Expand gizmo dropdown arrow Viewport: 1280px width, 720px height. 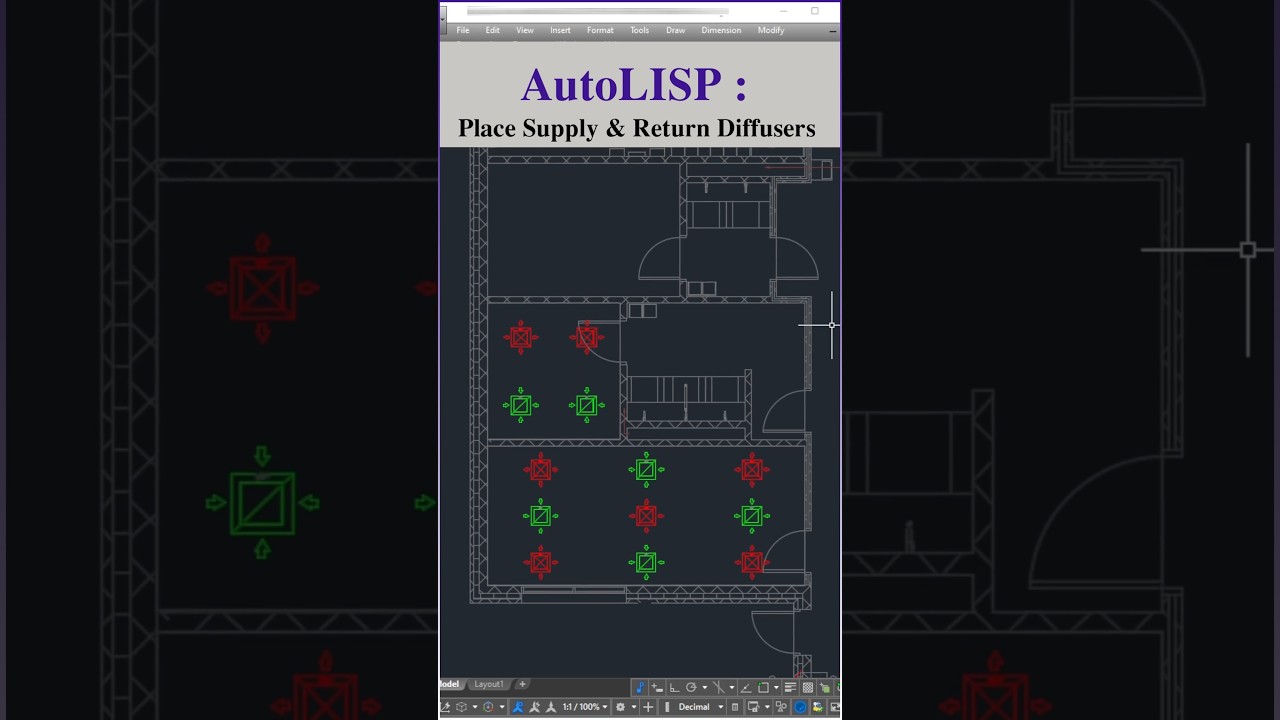coord(502,707)
